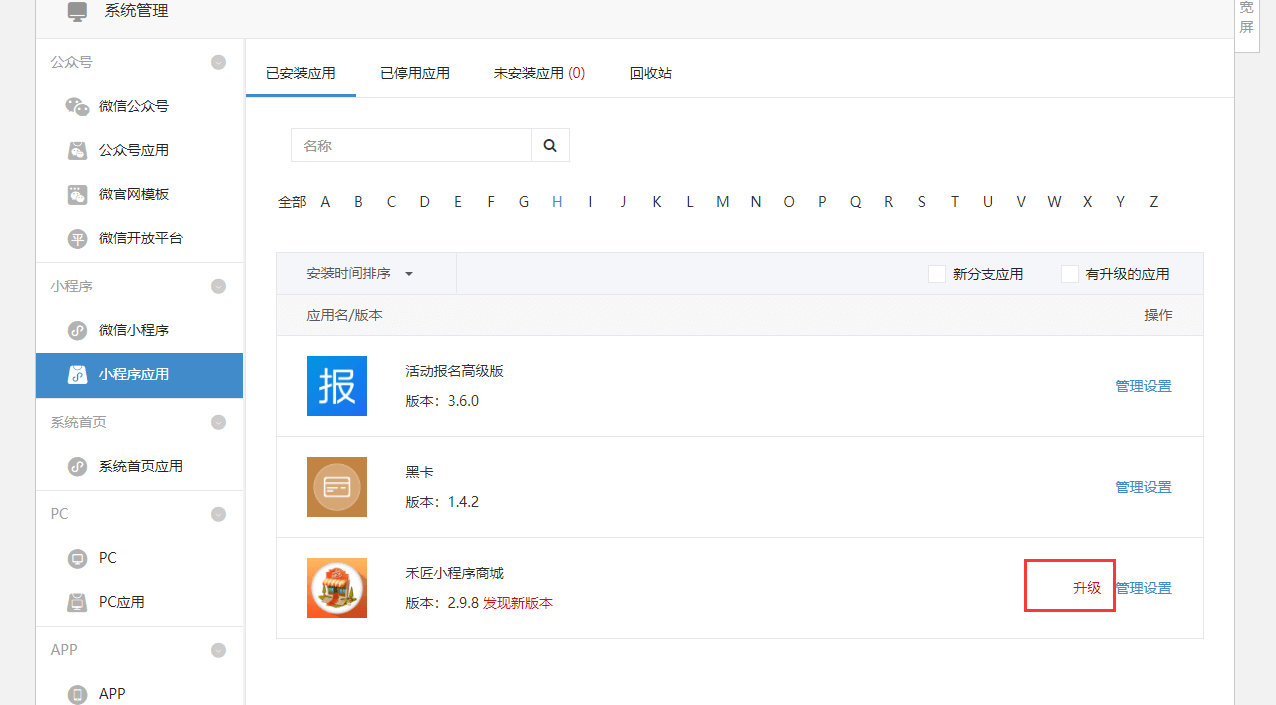Enable the 新分支应用 checkbox
This screenshot has height=705, width=1276.
coord(936,273)
